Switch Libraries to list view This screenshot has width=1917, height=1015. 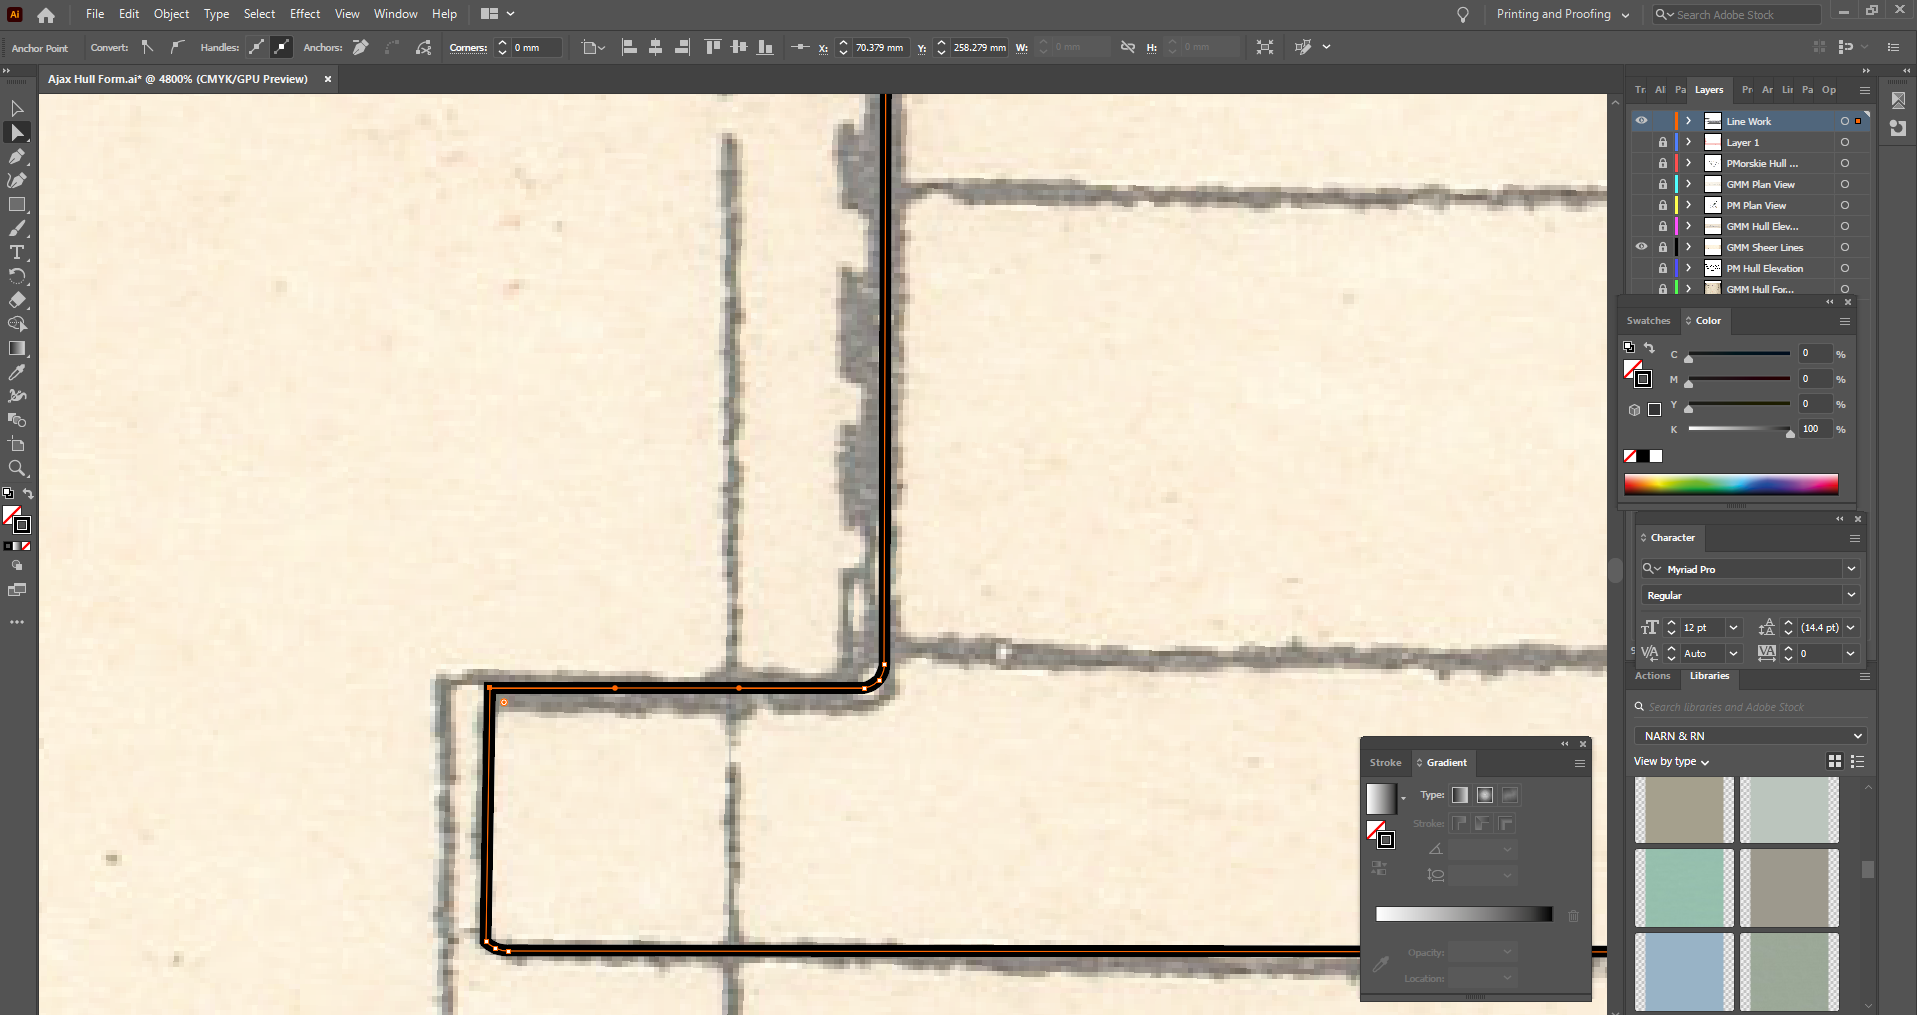[1857, 762]
